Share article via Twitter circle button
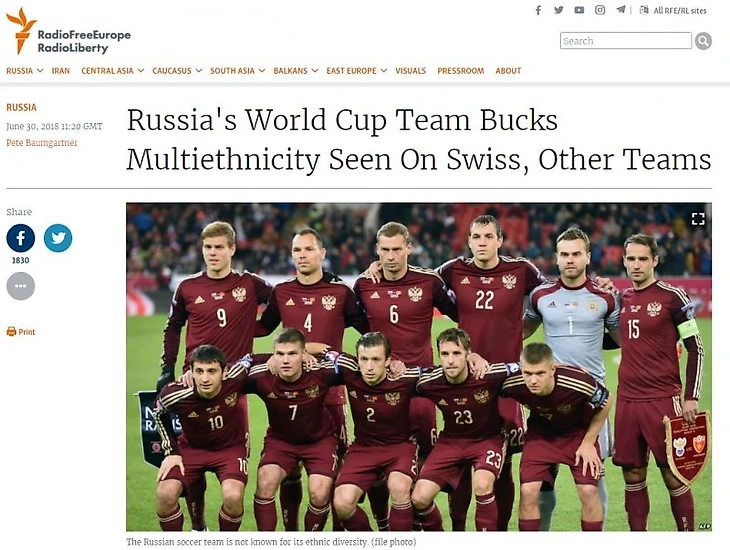Image resolution: width=730 pixels, height=550 pixels. 58,238
